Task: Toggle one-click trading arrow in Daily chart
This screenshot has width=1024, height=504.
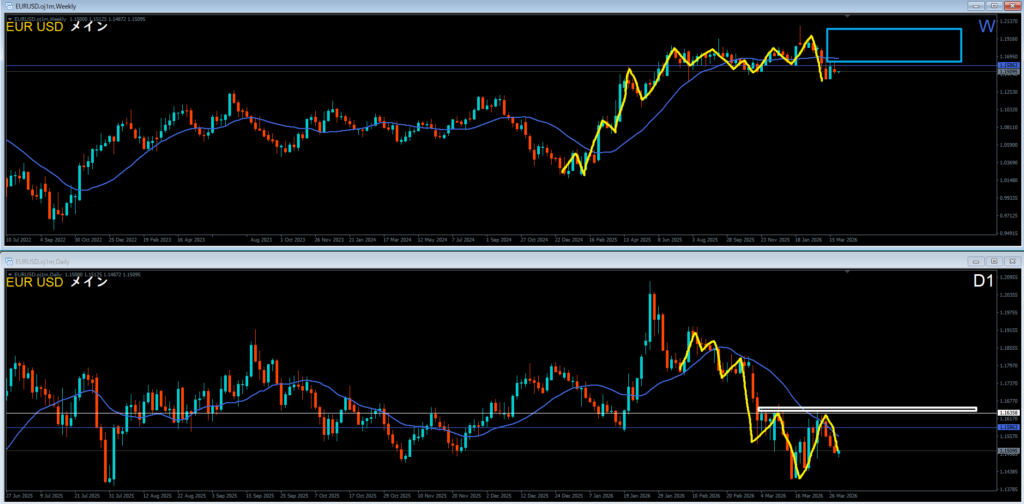Action: point(8,274)
